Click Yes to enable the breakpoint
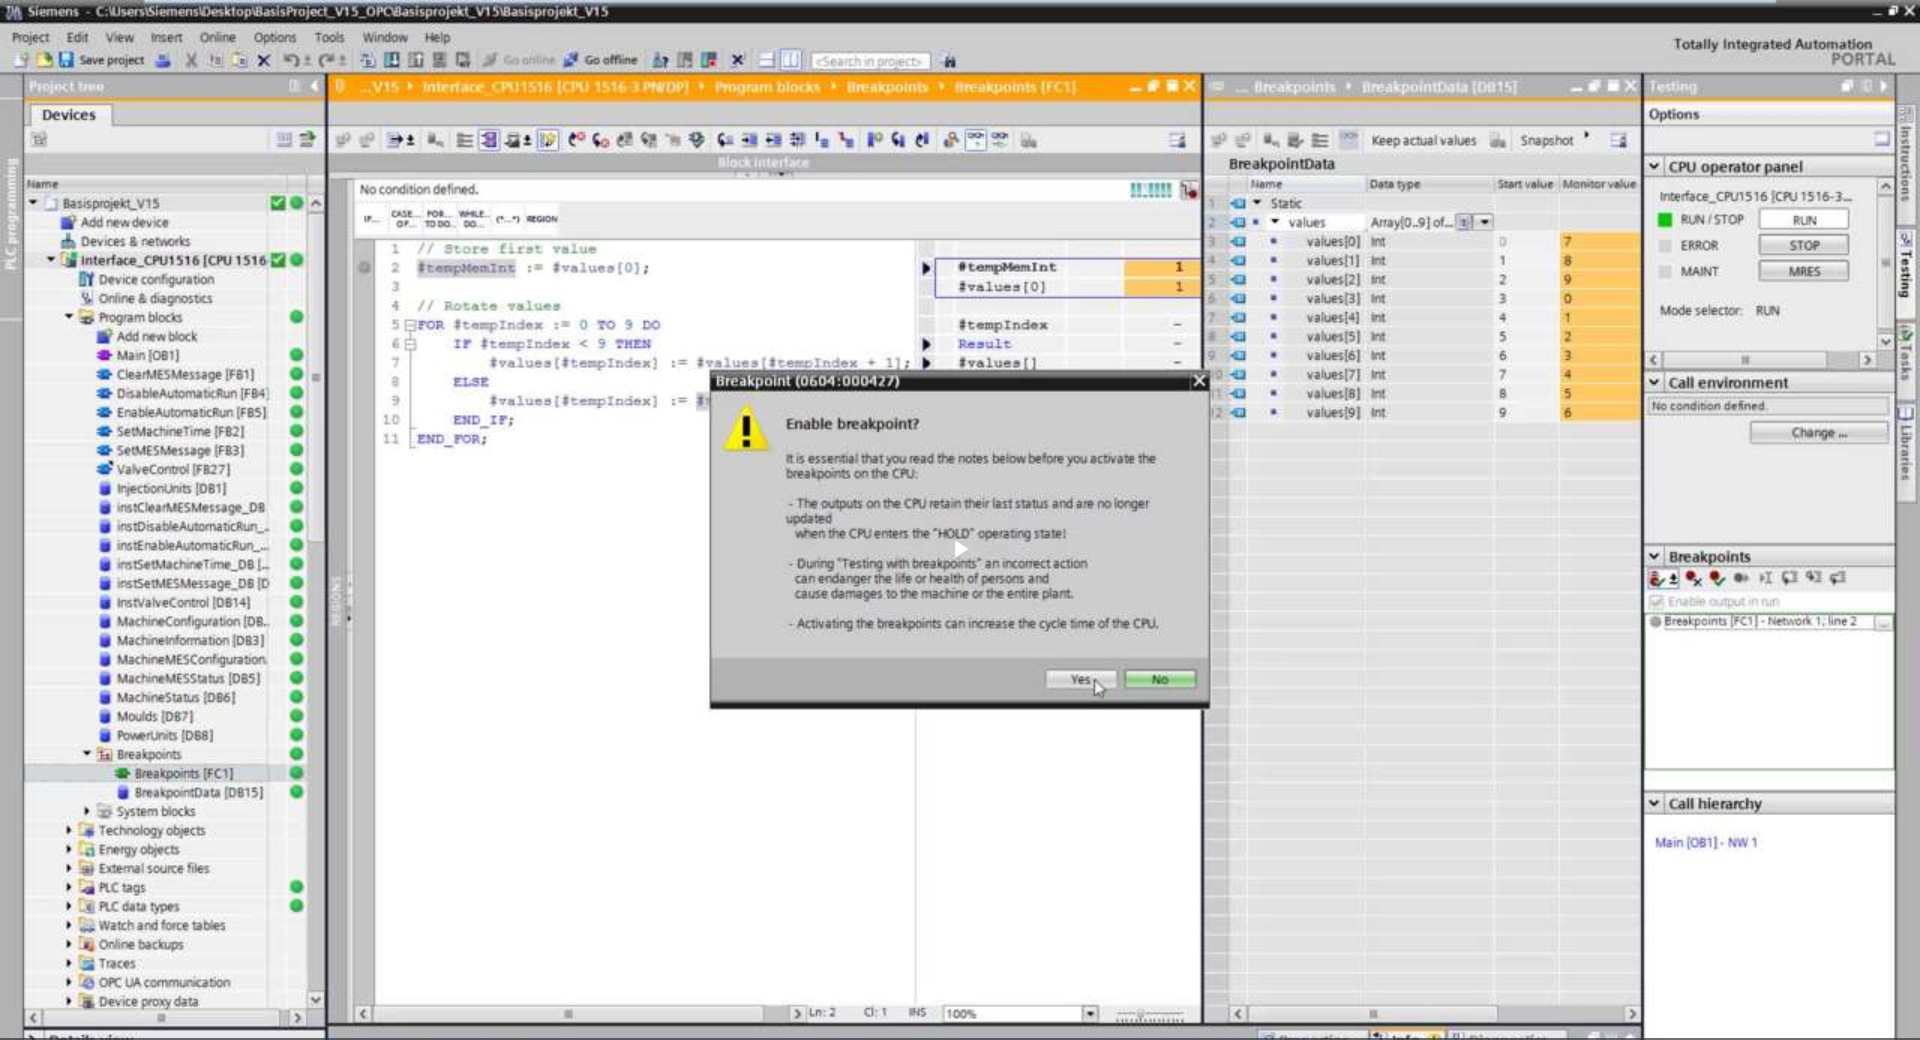 tap(1079, 680)
